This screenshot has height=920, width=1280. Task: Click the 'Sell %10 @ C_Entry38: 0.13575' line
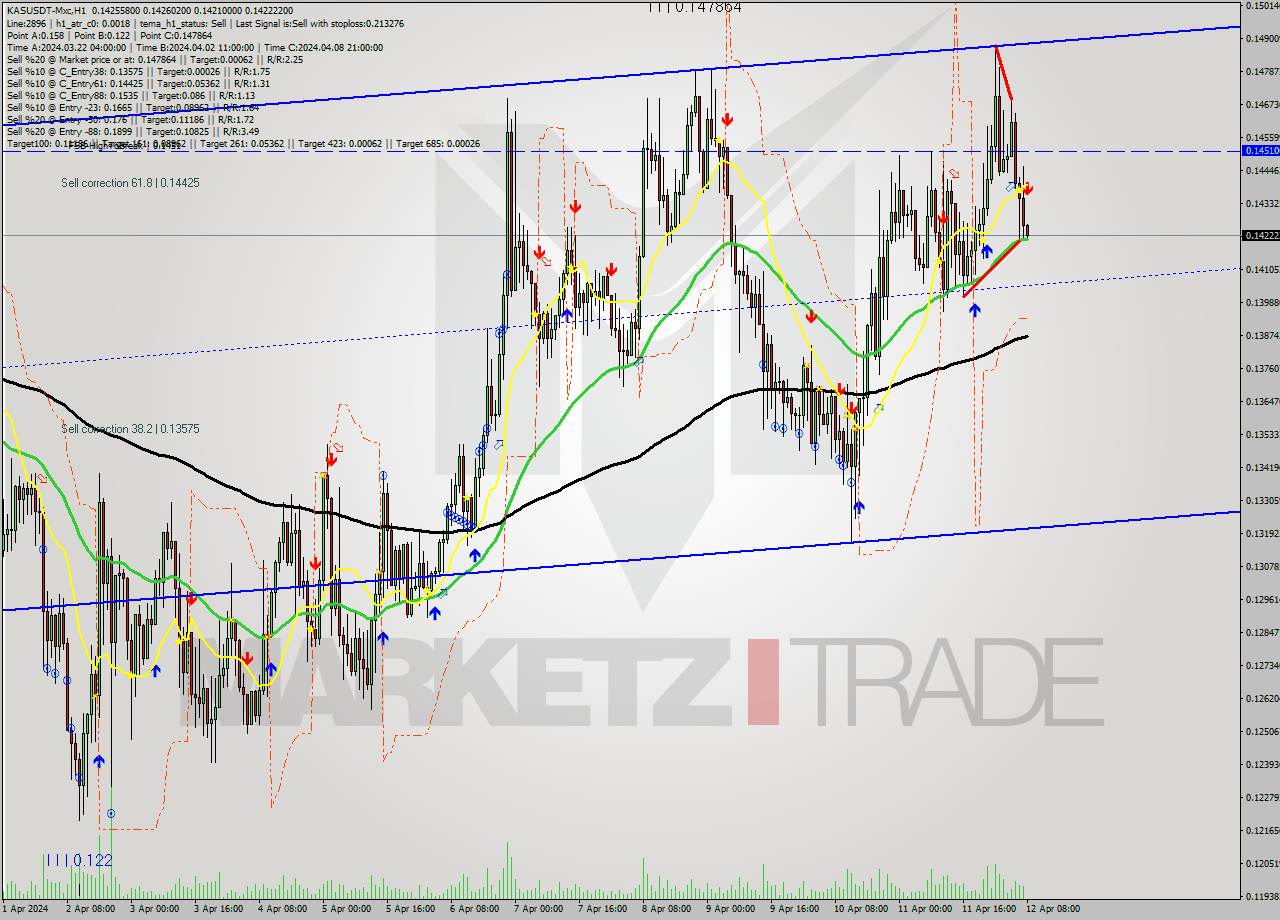pyautogui.click(x=138, y=71)
